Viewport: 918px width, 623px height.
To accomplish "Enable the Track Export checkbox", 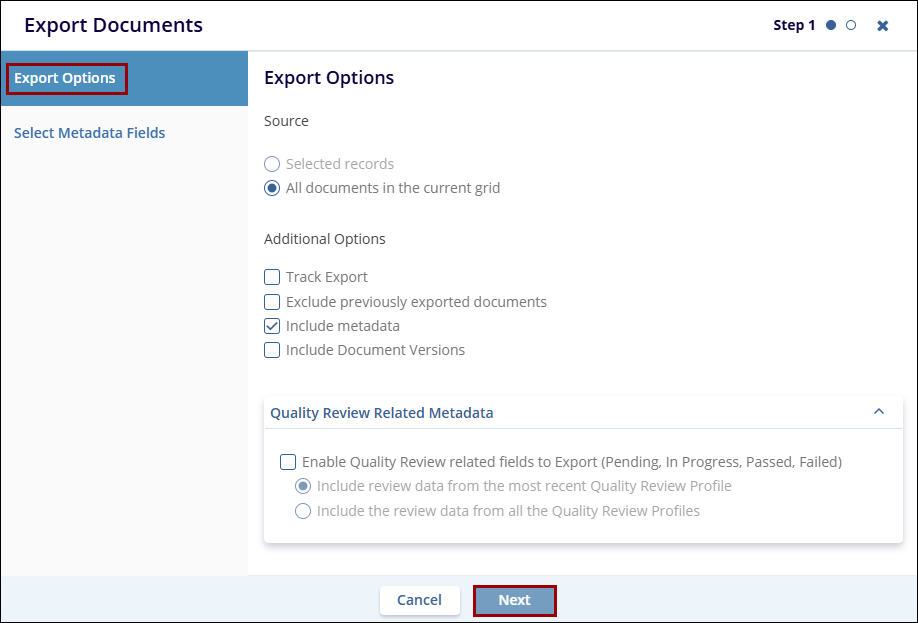I will pyautogui.click(x=272, y=277).
